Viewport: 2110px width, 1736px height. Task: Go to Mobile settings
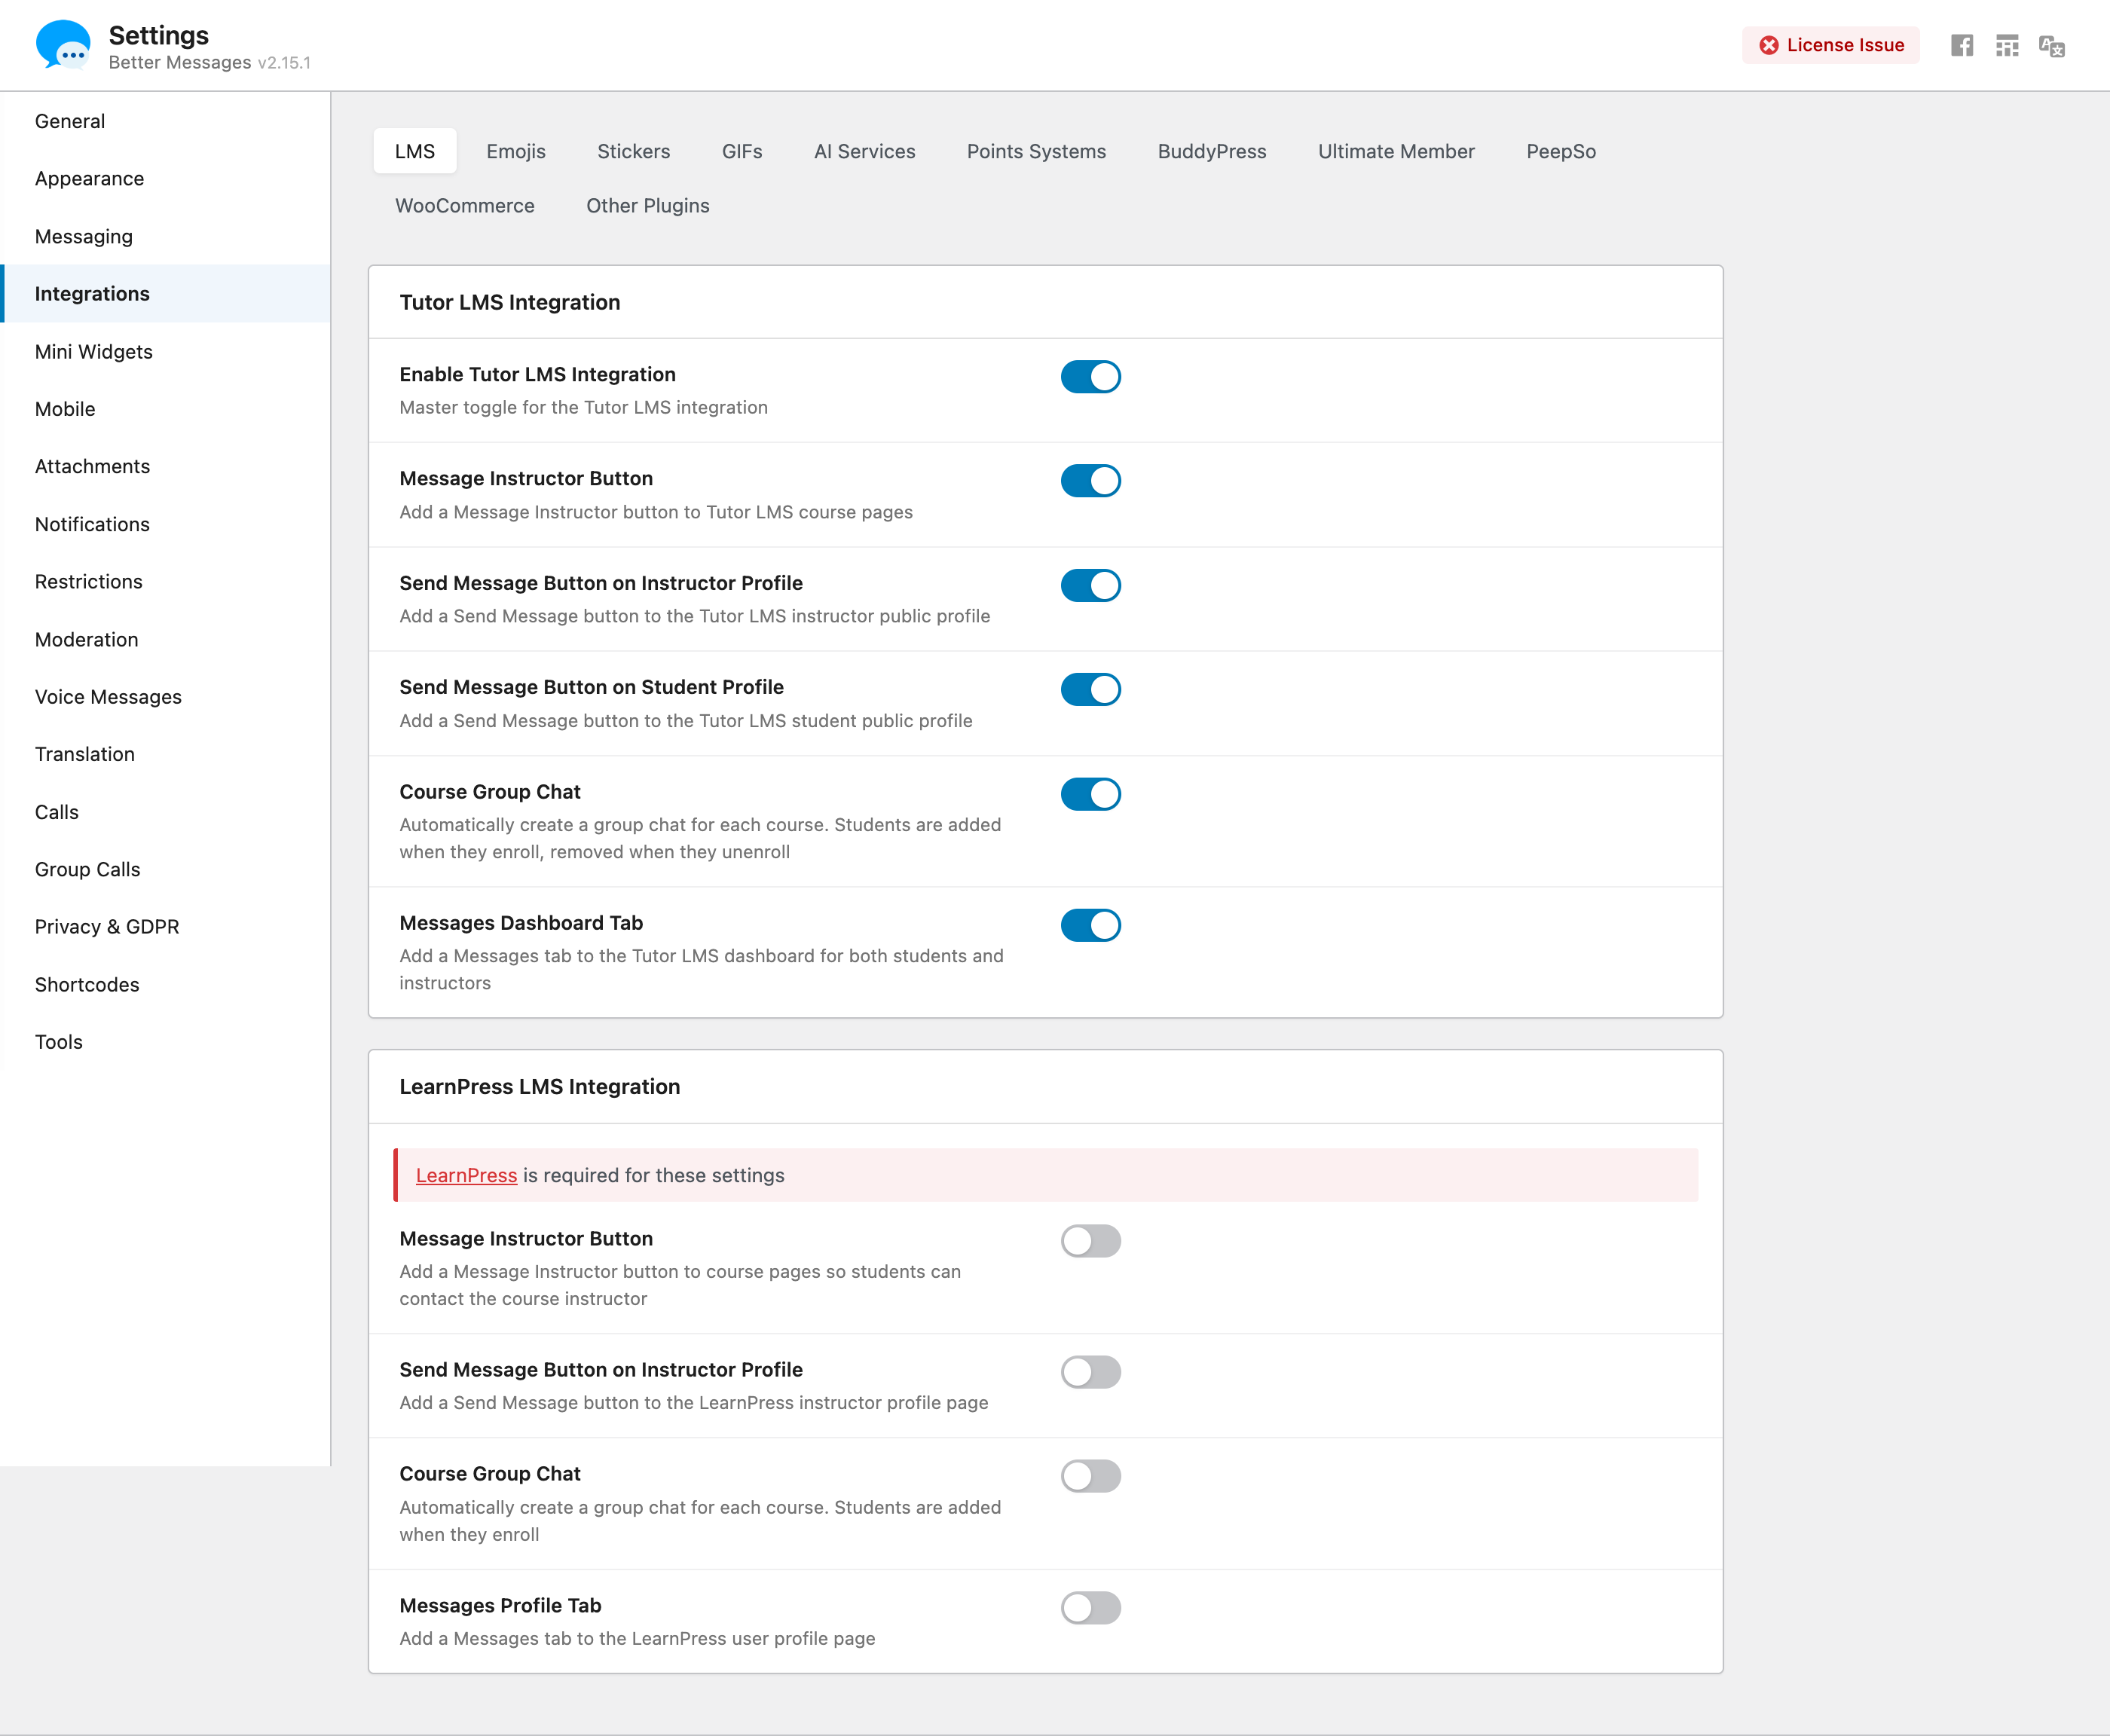165,409
